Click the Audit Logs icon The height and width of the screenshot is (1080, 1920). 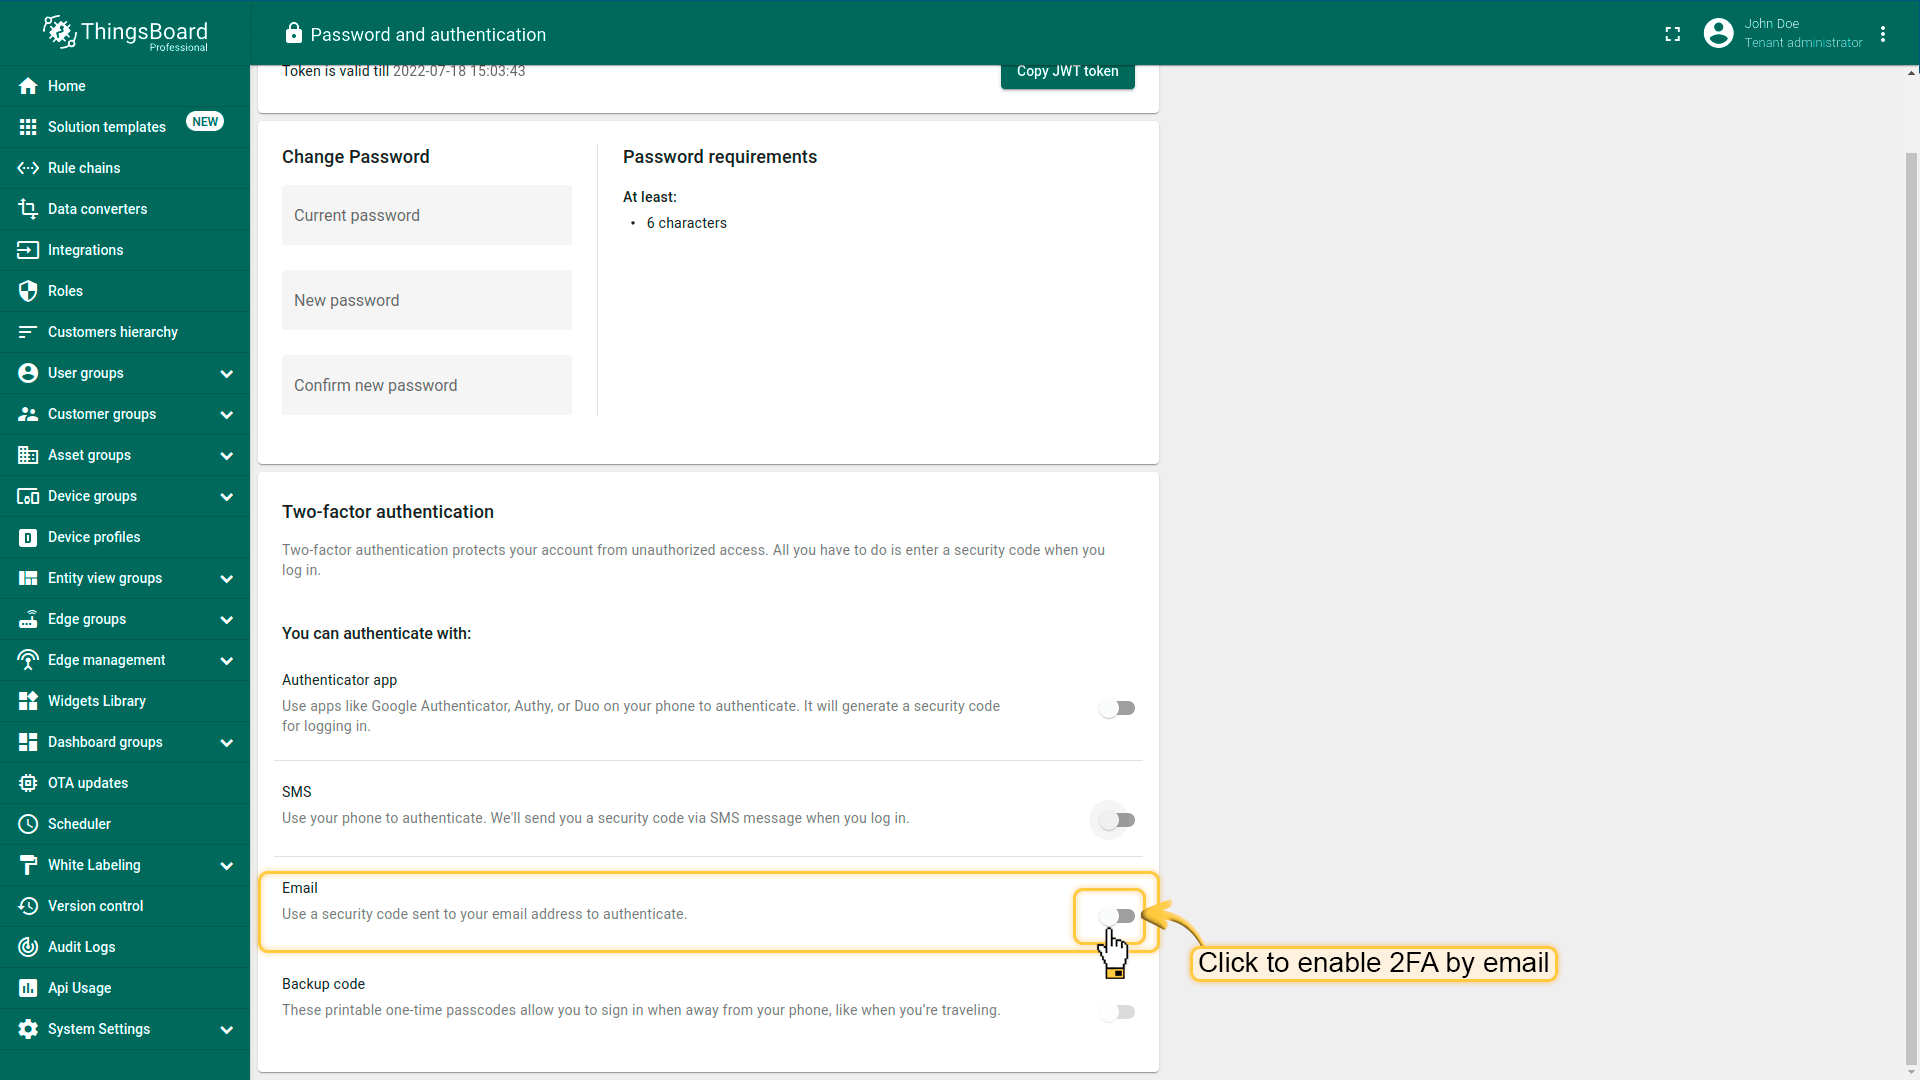[x=28, y=947]
